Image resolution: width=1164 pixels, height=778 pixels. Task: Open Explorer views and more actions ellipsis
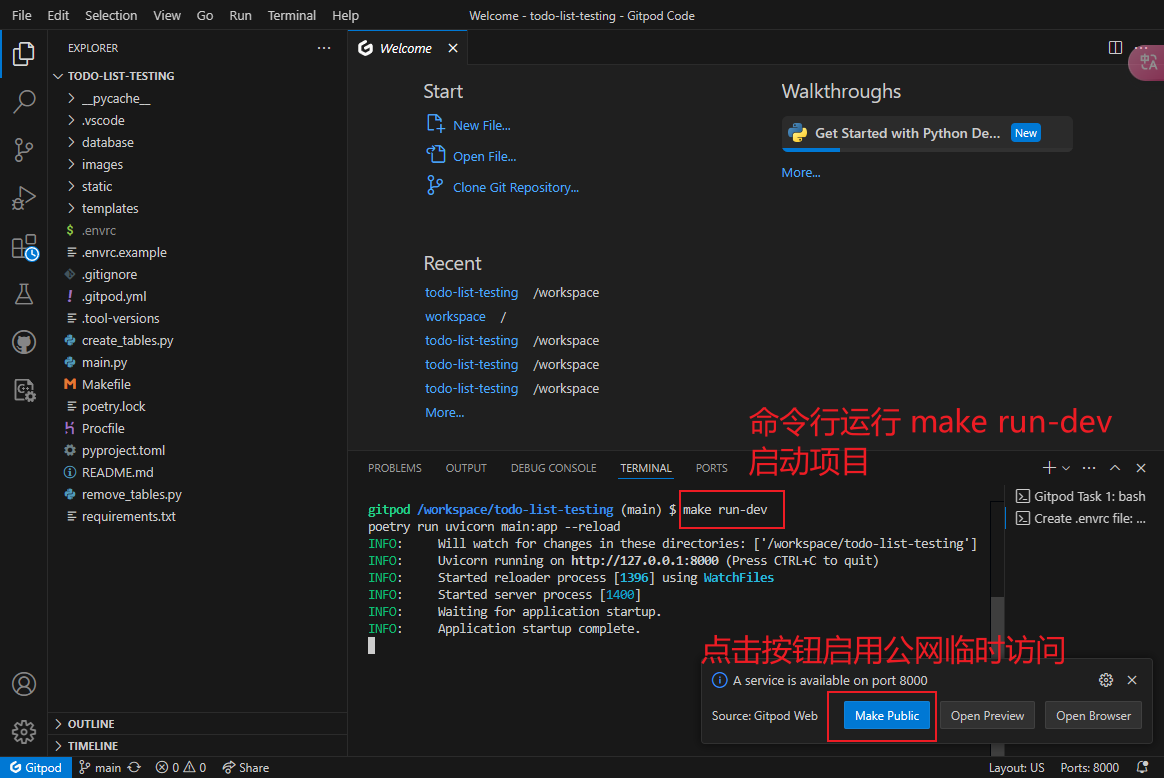tap(324, 48)
